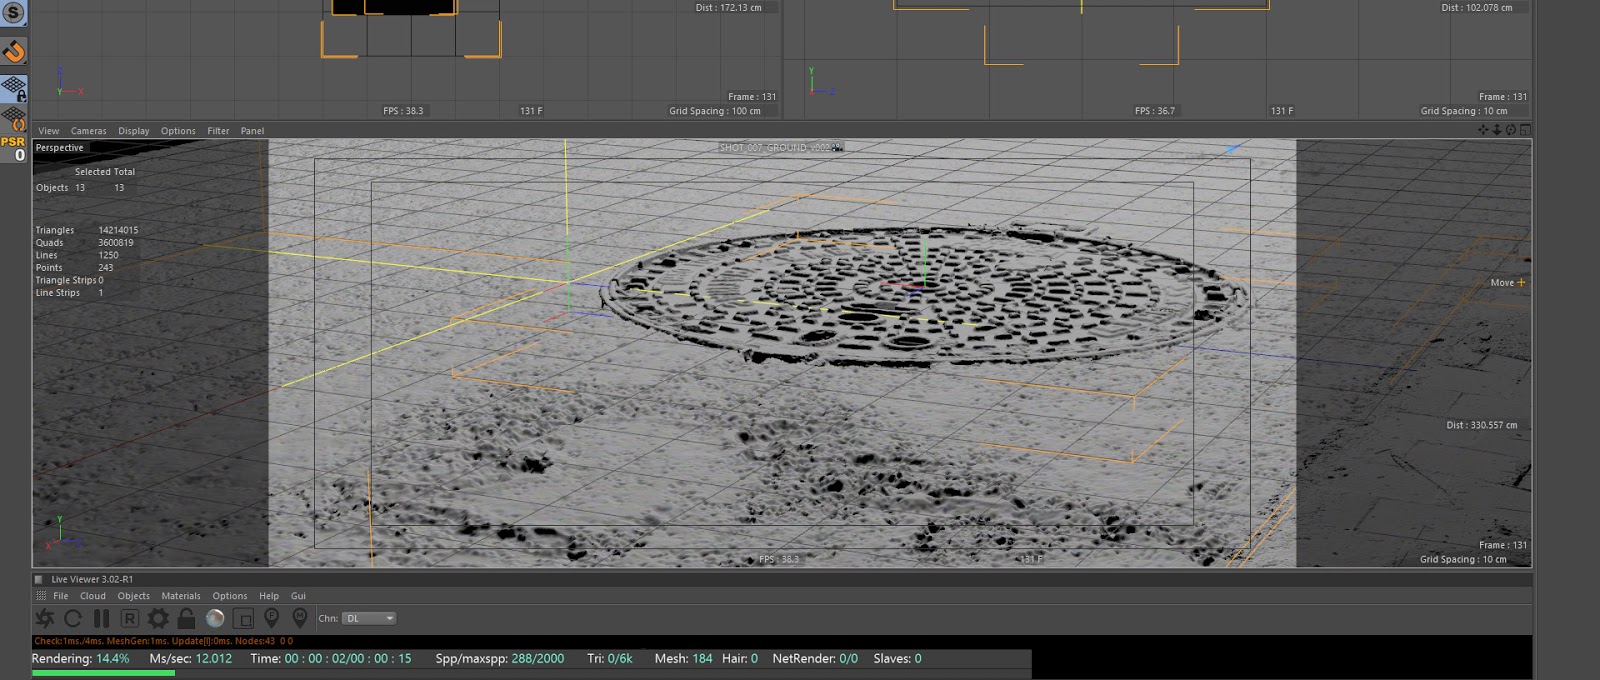The height and width of the screenshot is (680, 1600).
Task: Click the viewport maximize toggle icon
Action: (x=1524, y=130)
